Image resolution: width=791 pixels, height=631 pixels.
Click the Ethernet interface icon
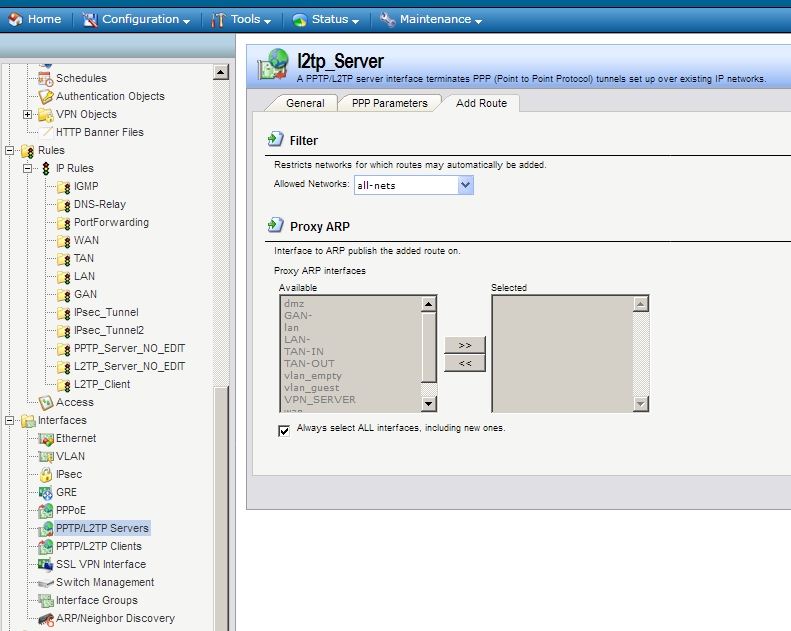point(46,438)
